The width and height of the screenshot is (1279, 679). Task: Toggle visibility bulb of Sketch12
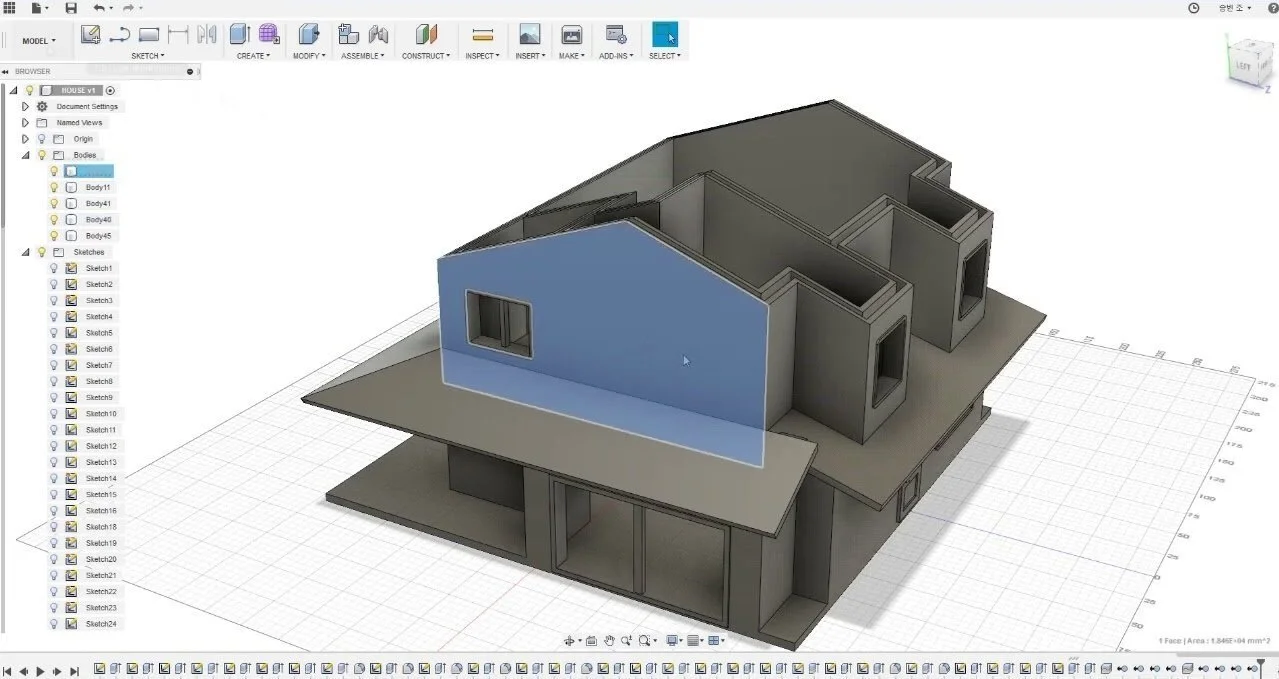point(54,446)
